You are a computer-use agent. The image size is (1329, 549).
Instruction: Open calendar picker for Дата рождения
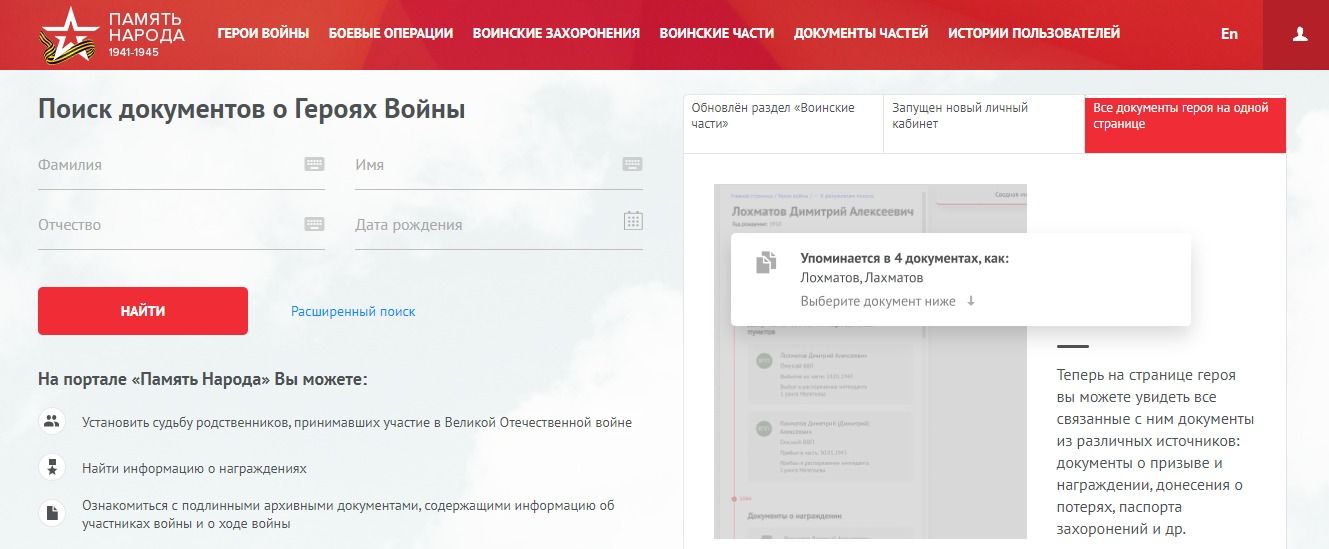632,222
